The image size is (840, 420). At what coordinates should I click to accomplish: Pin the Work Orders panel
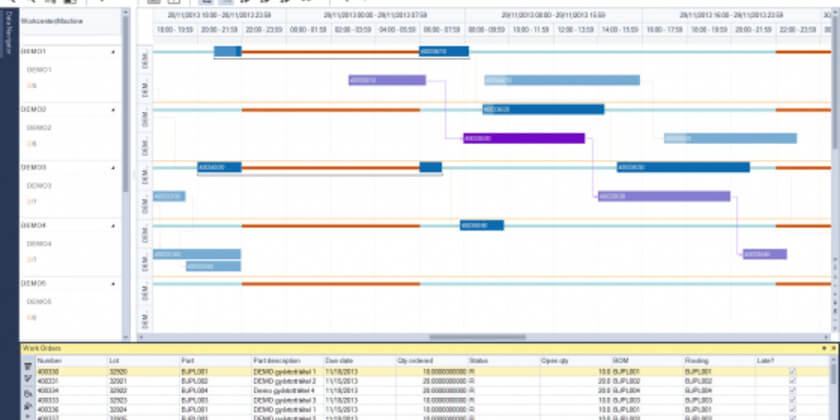tap(823, 347)
